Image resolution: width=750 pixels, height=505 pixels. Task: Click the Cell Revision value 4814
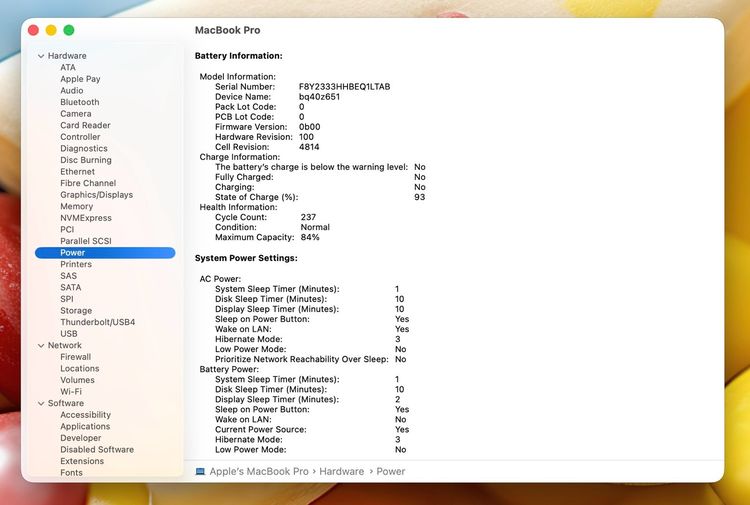pos(309,147)
